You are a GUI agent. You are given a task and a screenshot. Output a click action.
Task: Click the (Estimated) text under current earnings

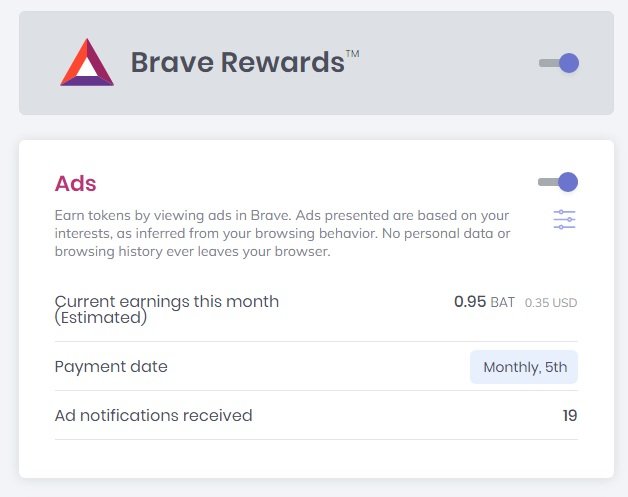click(x=100, y=318)
